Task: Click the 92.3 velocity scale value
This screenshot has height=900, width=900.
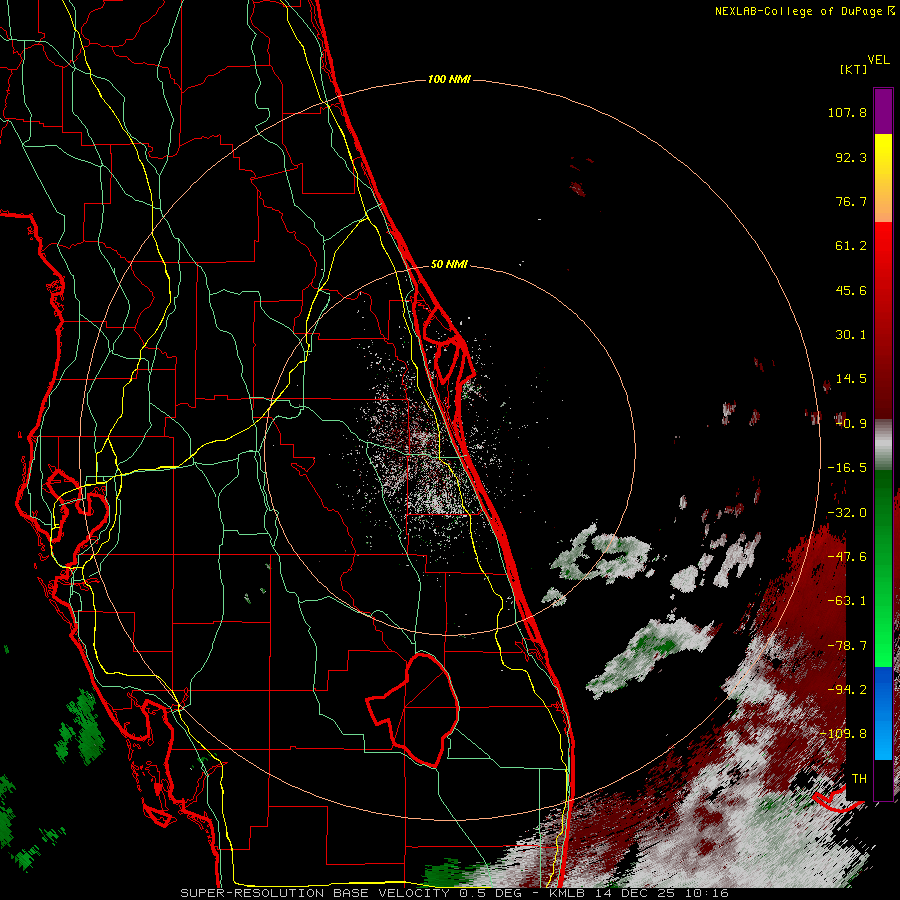Action: pyautogui.click(x=851, y=157)
